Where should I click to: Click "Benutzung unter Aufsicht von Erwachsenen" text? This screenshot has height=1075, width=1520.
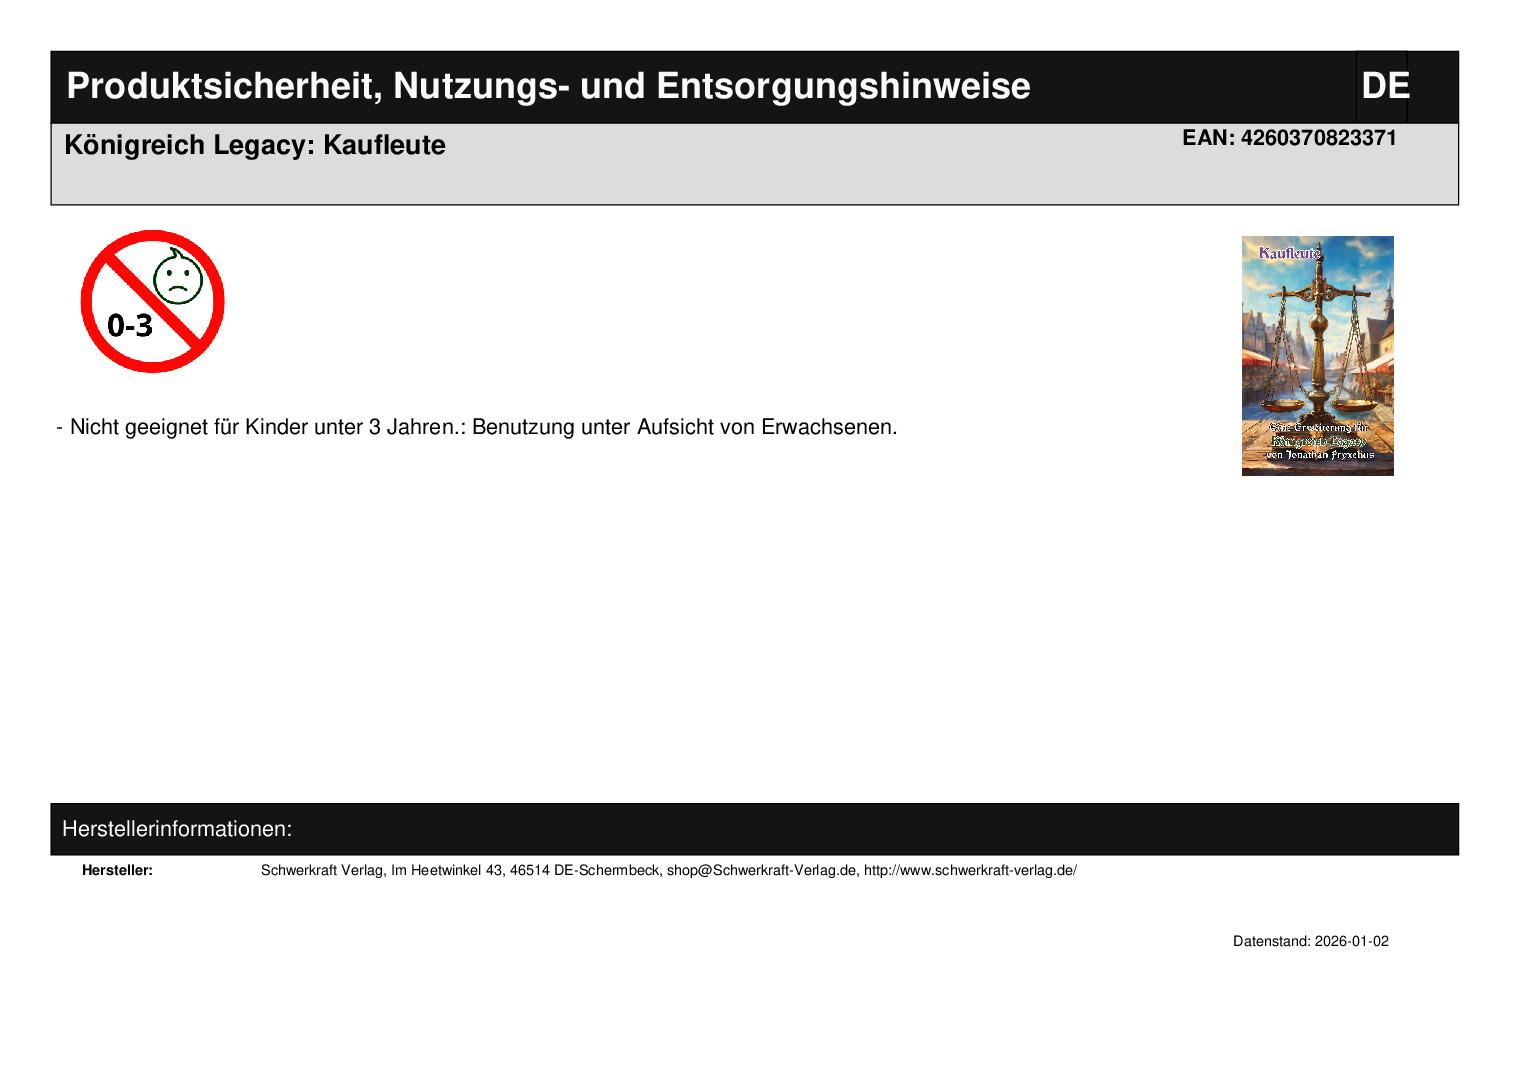684,427
